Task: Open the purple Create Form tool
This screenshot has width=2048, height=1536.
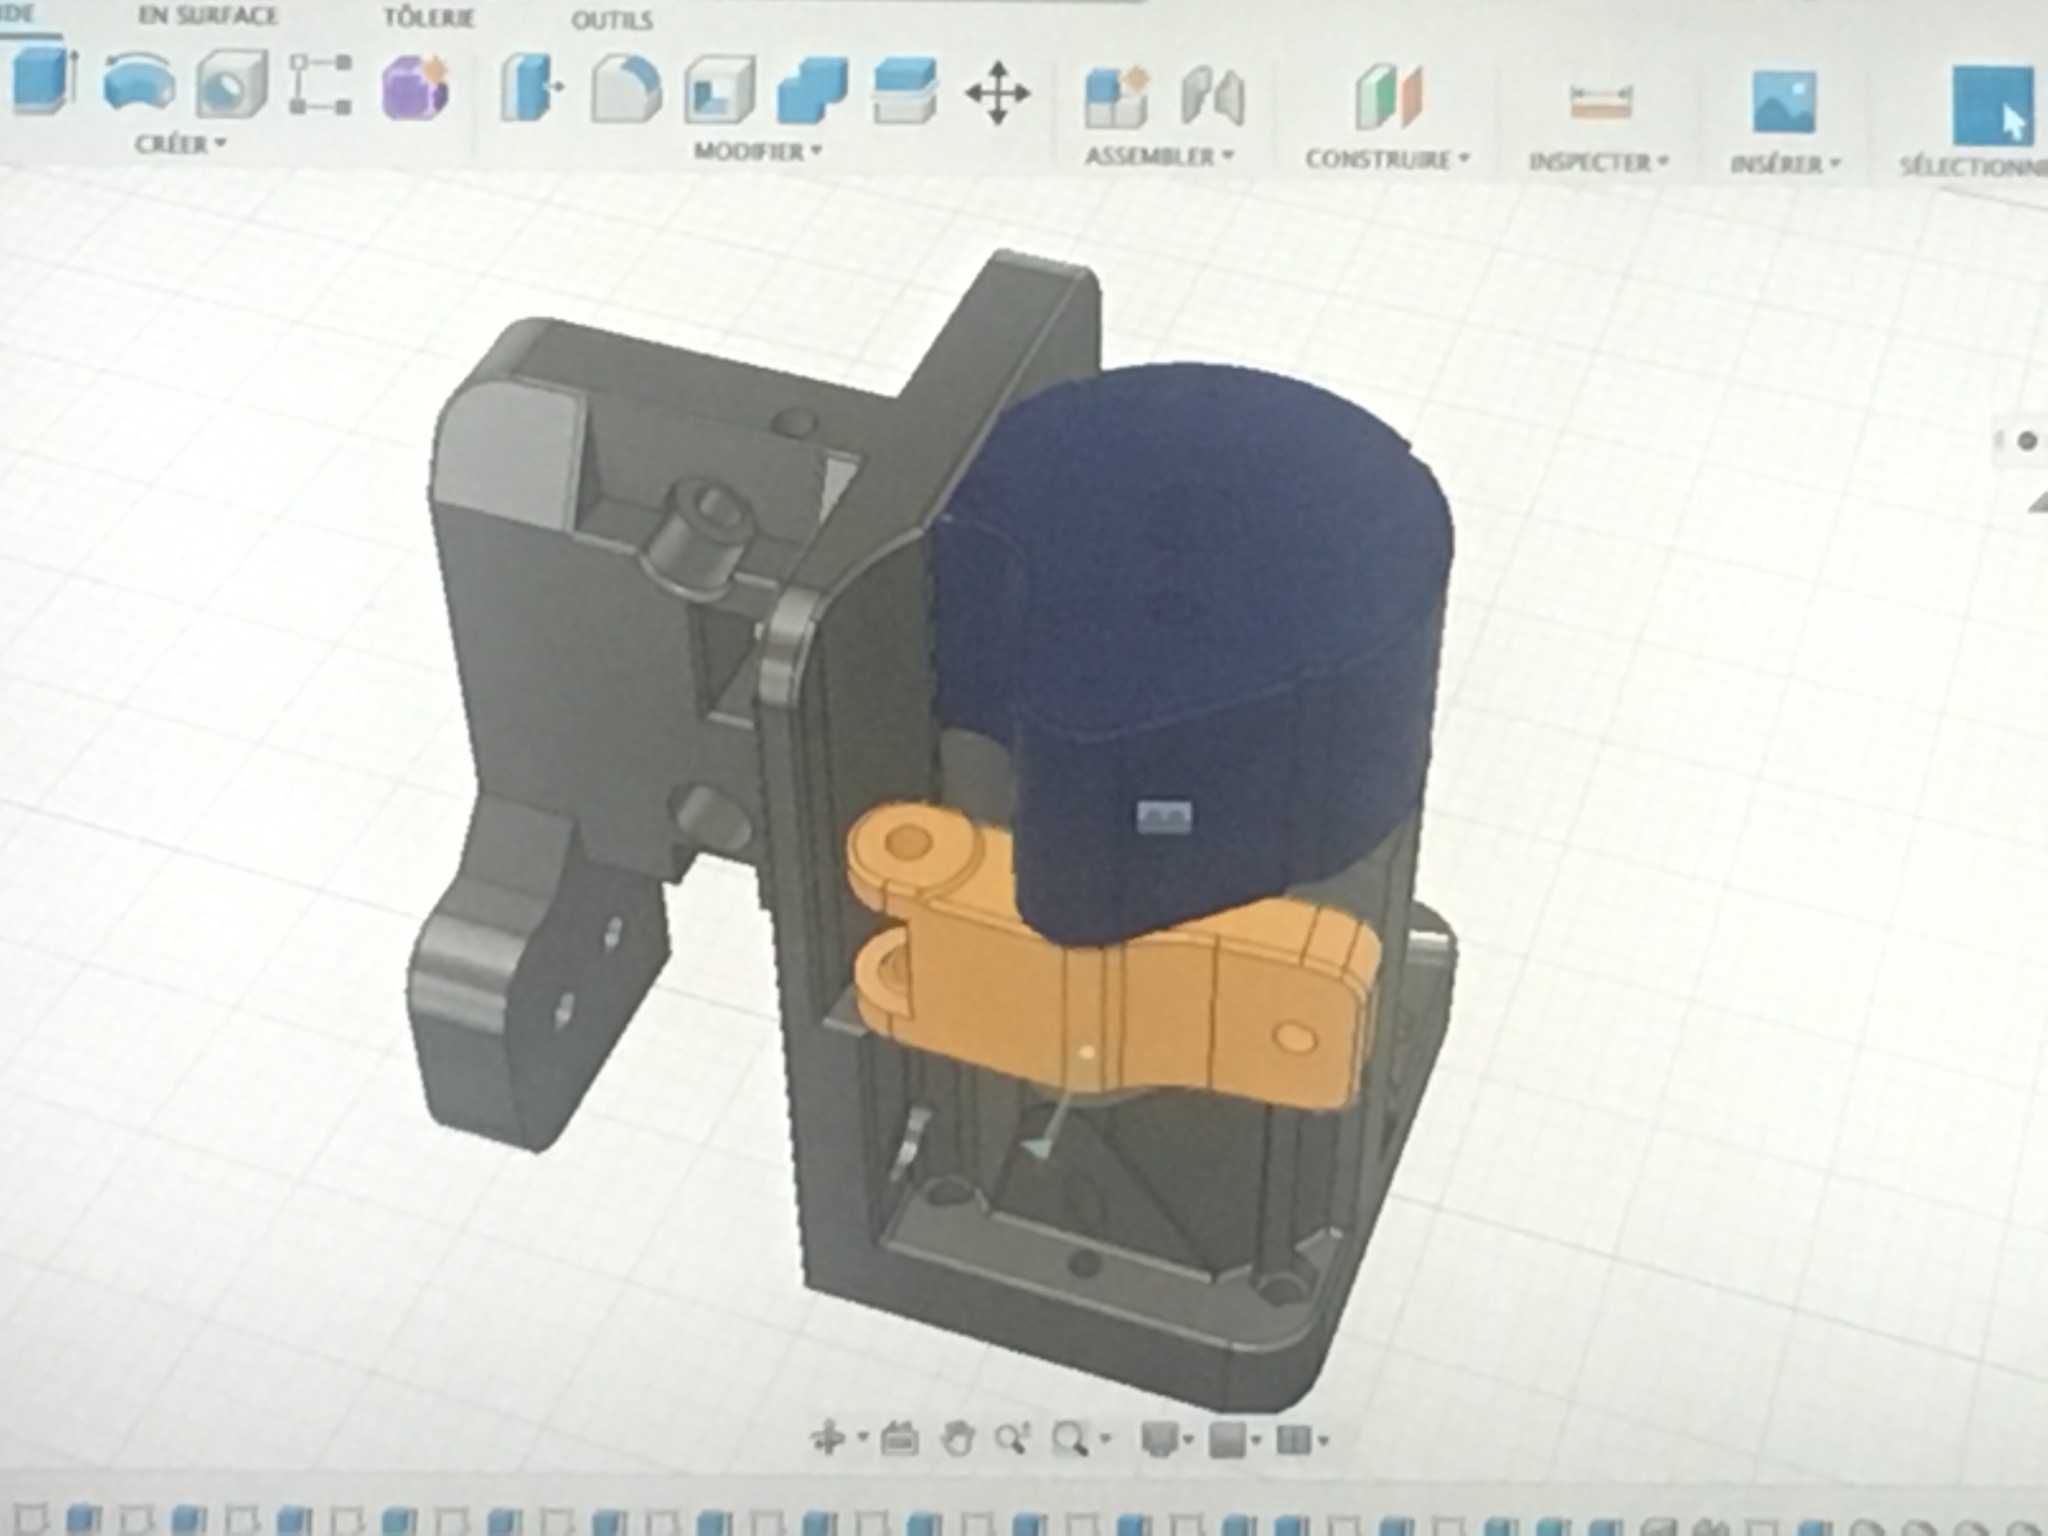Action: click(x=415, y=88)
